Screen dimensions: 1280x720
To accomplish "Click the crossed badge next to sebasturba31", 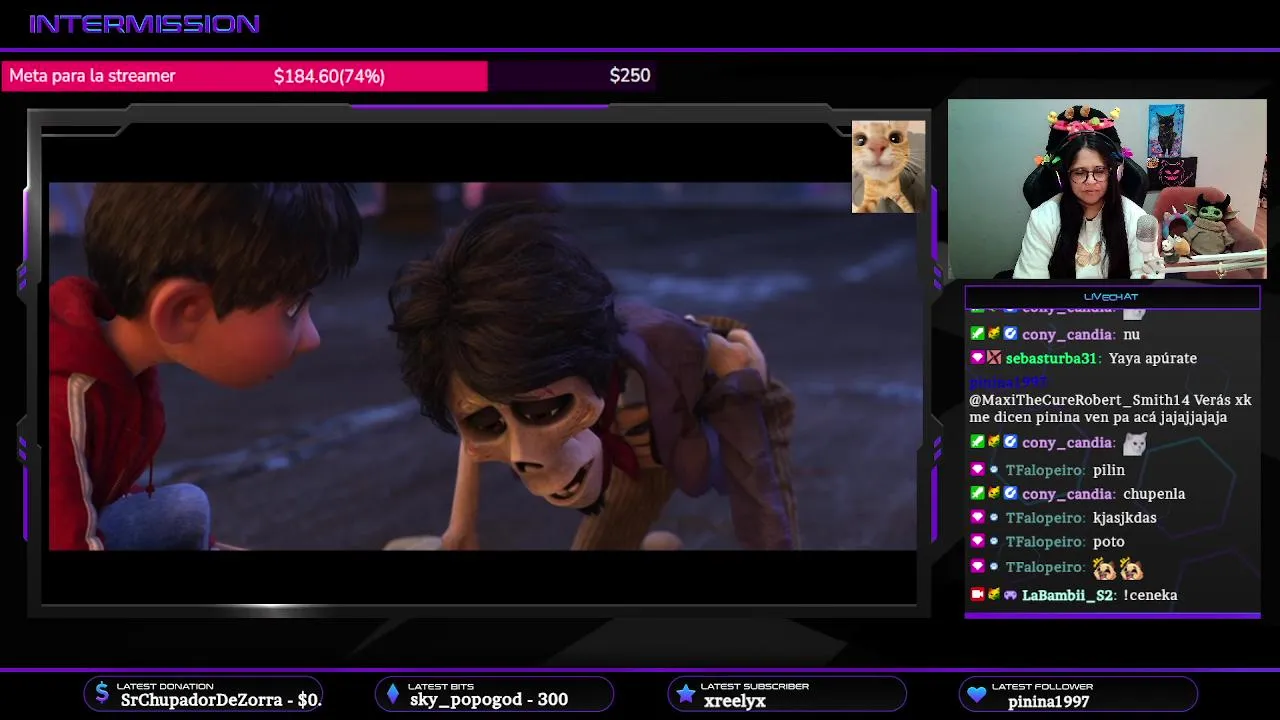I will click(994, 358).
